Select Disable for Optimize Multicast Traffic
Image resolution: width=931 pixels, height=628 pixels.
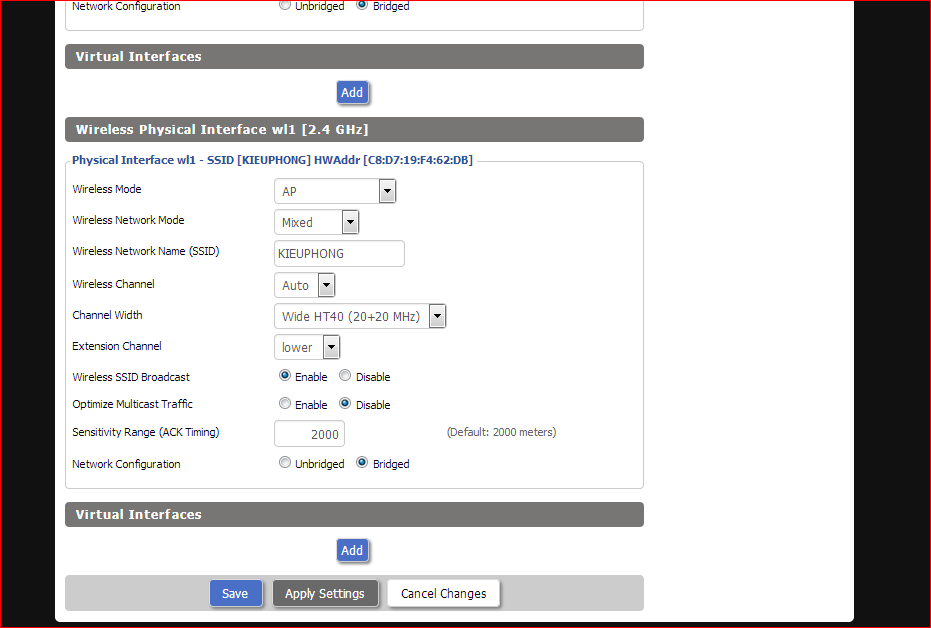(345, 404)
